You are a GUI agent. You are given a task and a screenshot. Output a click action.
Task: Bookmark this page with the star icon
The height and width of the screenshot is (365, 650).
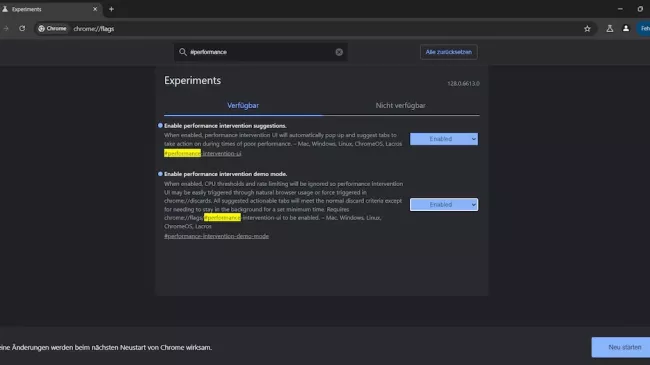click(587, 29)
